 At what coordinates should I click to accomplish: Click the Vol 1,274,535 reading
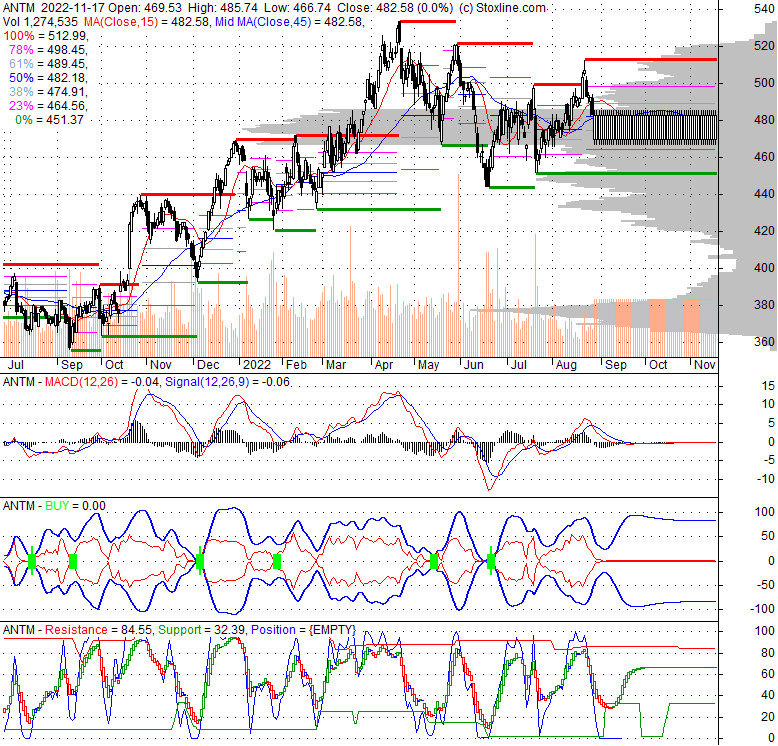[x=40, y=22]
